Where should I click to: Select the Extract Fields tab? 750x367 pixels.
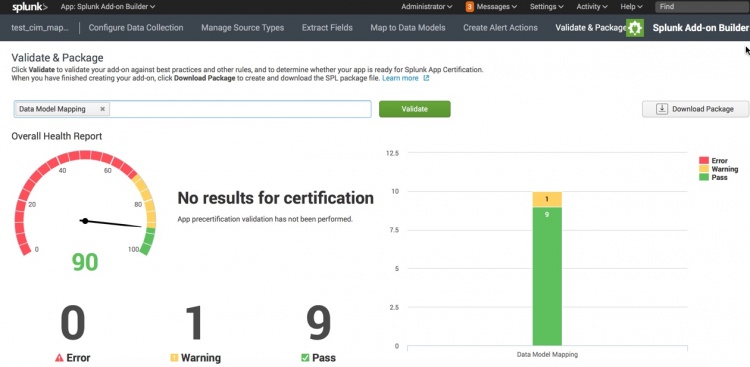point(327,28)
